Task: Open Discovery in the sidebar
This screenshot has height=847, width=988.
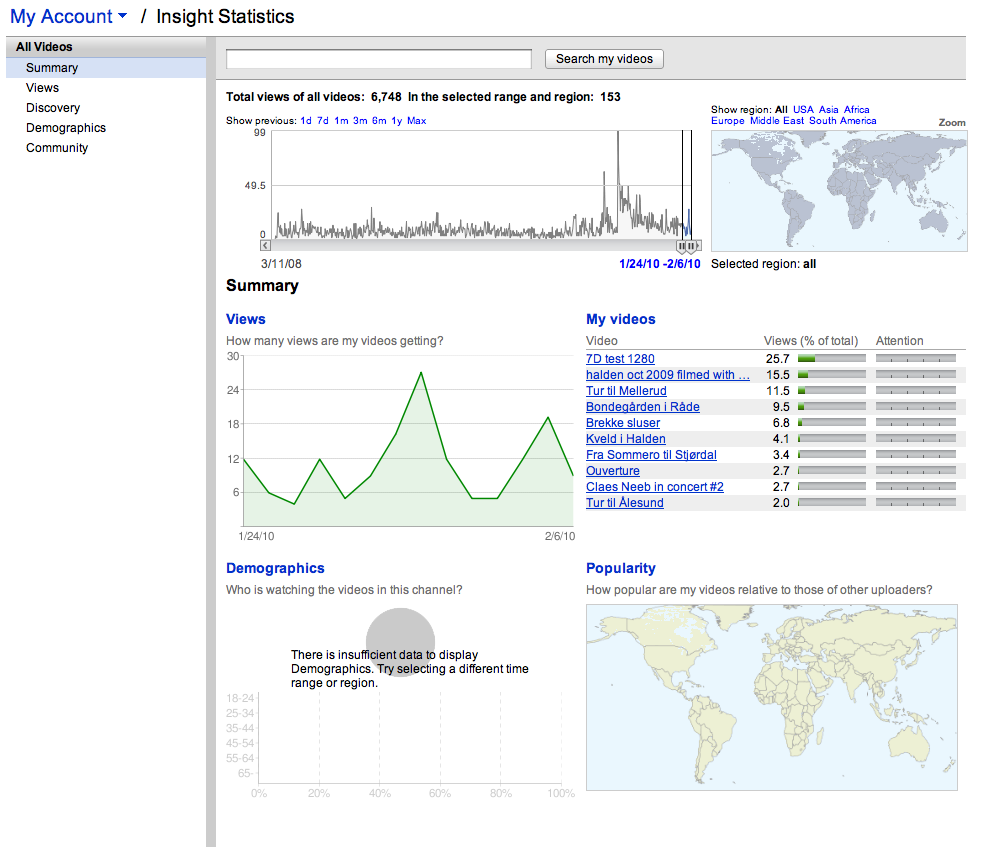Action: (53, 108)
